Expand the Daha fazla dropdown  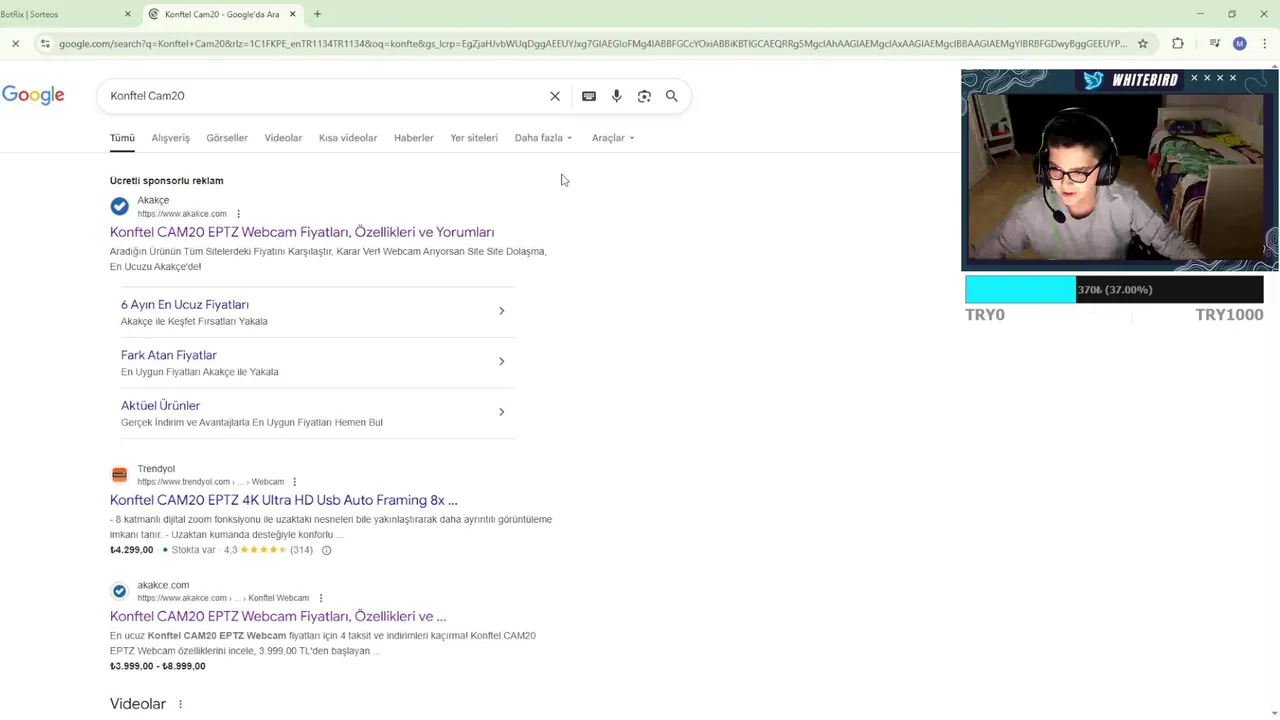pyautogui.click(x=543, y=138)
